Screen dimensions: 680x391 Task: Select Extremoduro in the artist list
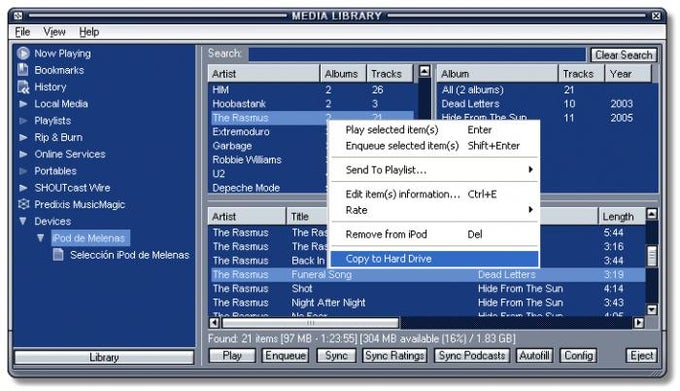pyautogui.click(x=268, y=132)
